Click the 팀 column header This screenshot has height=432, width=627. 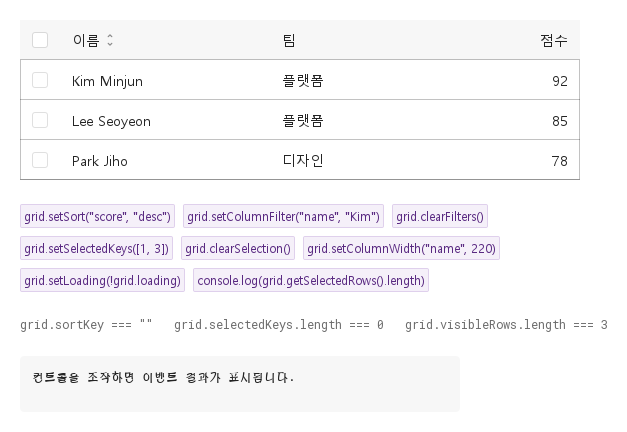point(289,40)
